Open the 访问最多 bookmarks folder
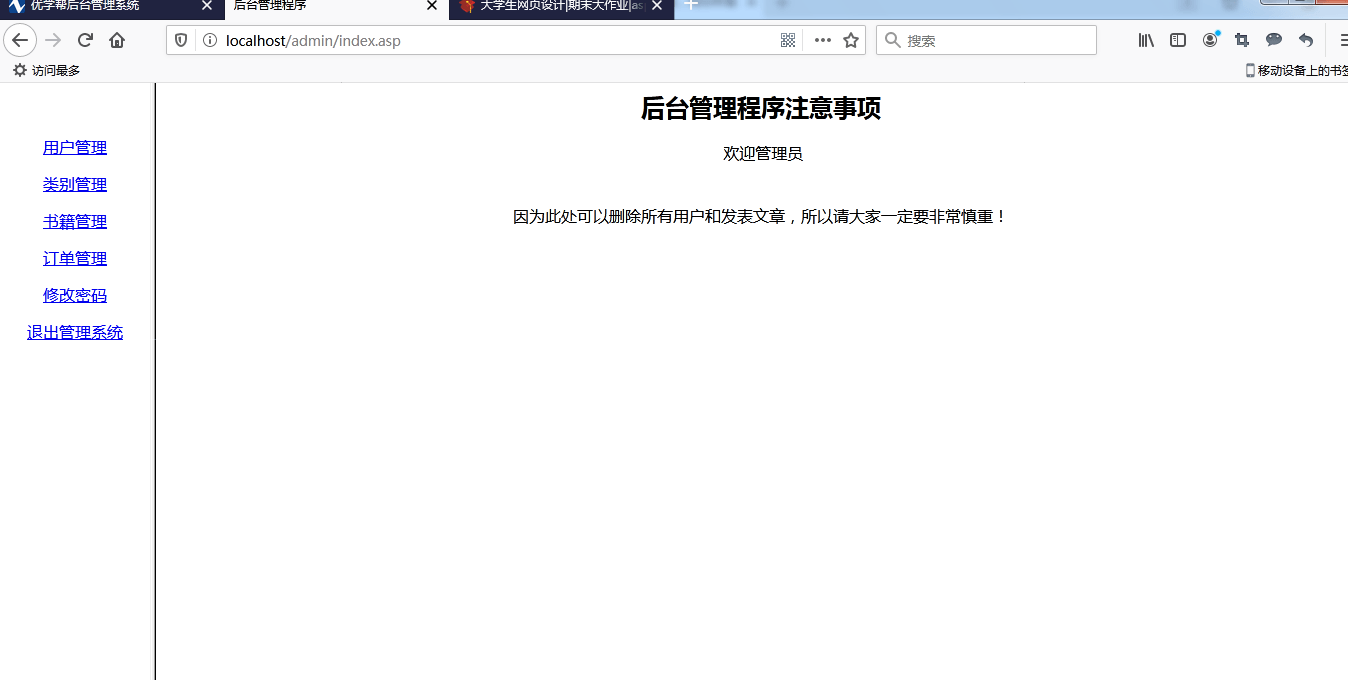 click(46, 70)
